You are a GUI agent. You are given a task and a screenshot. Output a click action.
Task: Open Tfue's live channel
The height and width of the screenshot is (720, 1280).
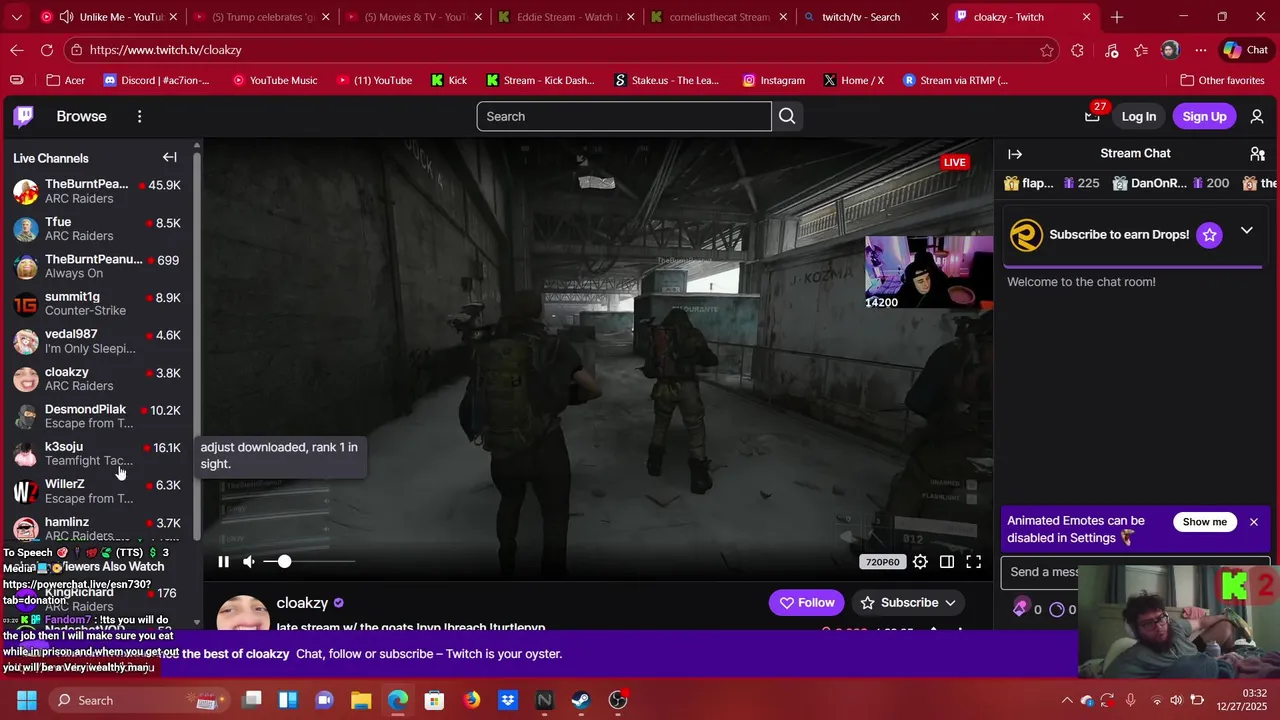click(97, 229)
